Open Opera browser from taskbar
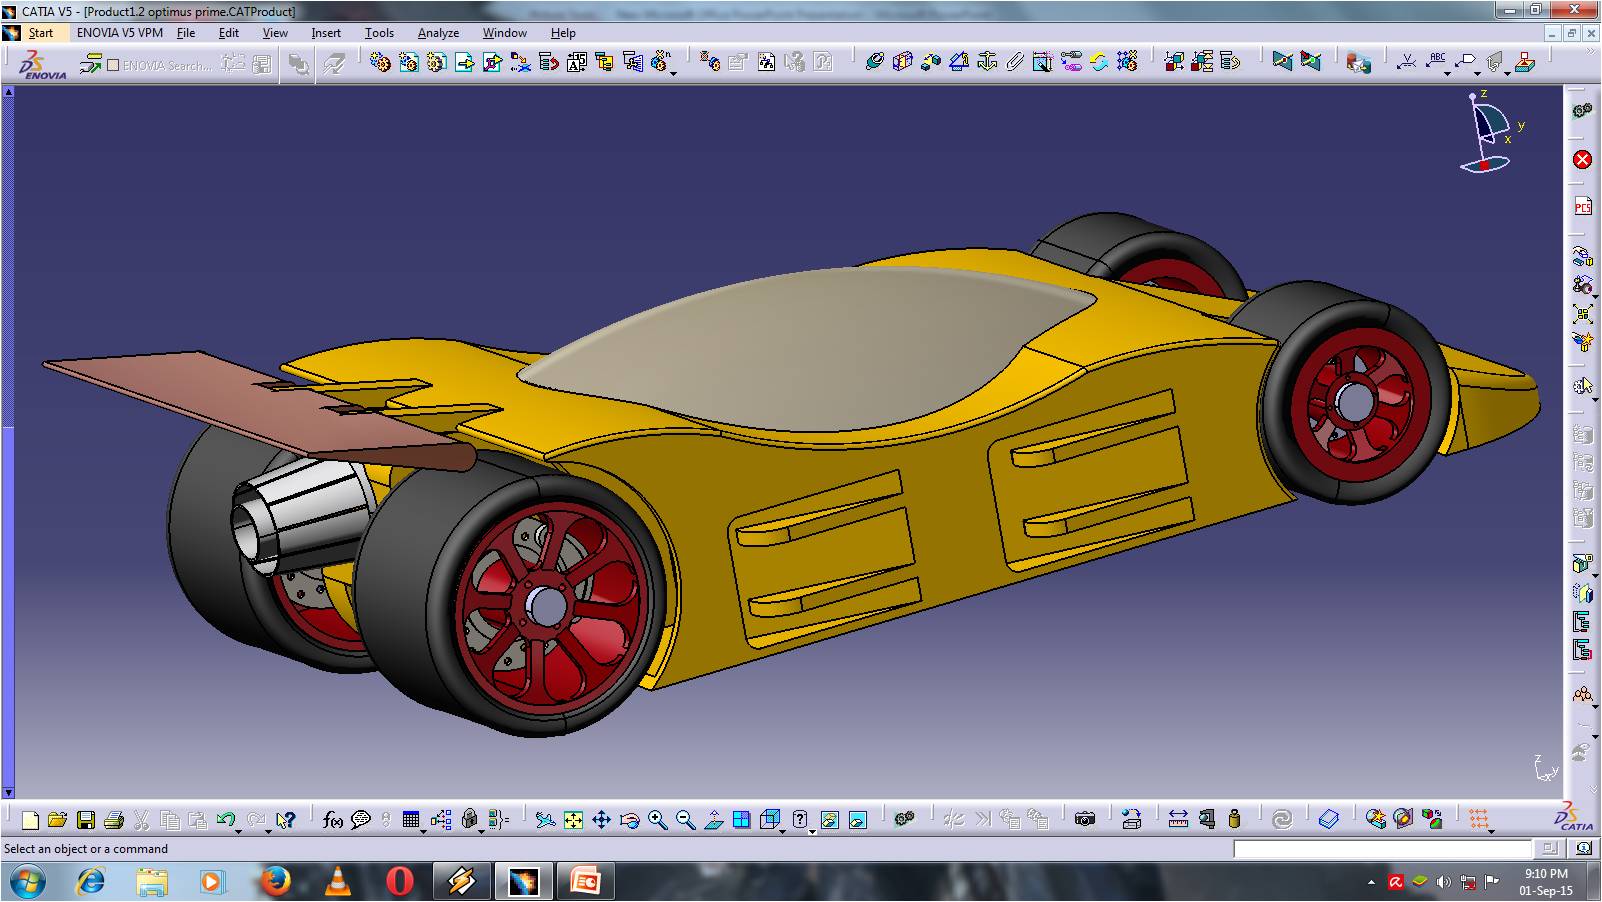This screenshot has height=902, width=1602. (400, 882)
